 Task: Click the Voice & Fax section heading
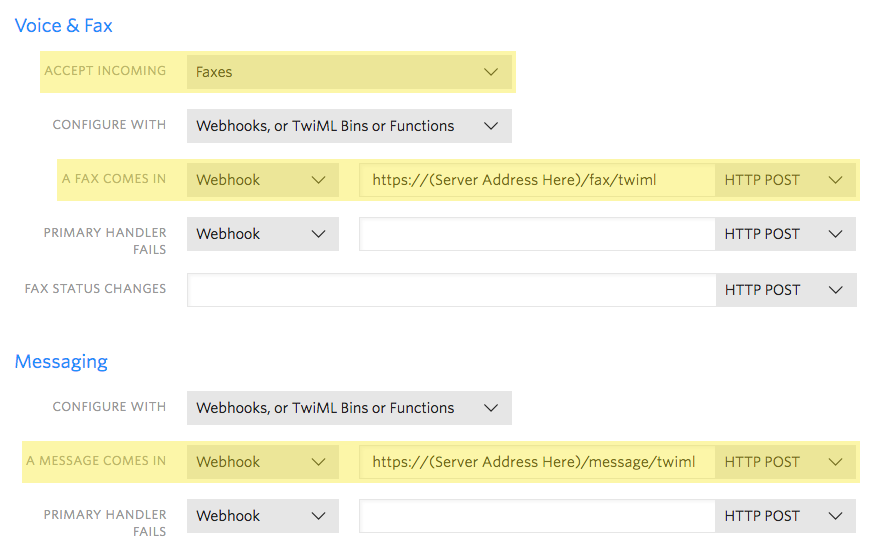coord(64,26)
